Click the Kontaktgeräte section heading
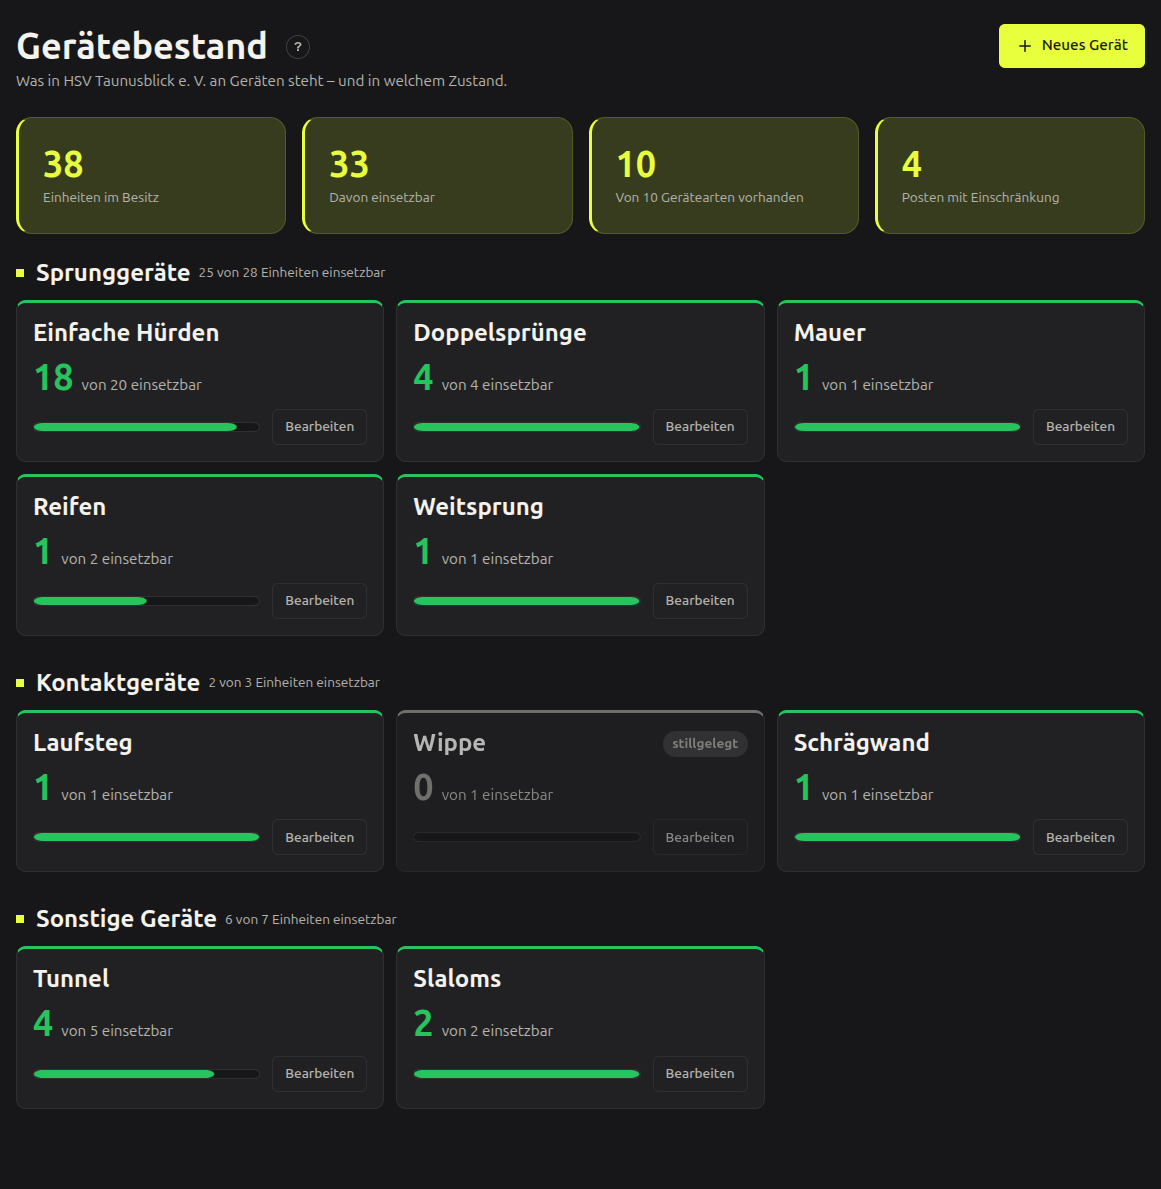Screen dimensions: 1161x1189 click(118, 682)
